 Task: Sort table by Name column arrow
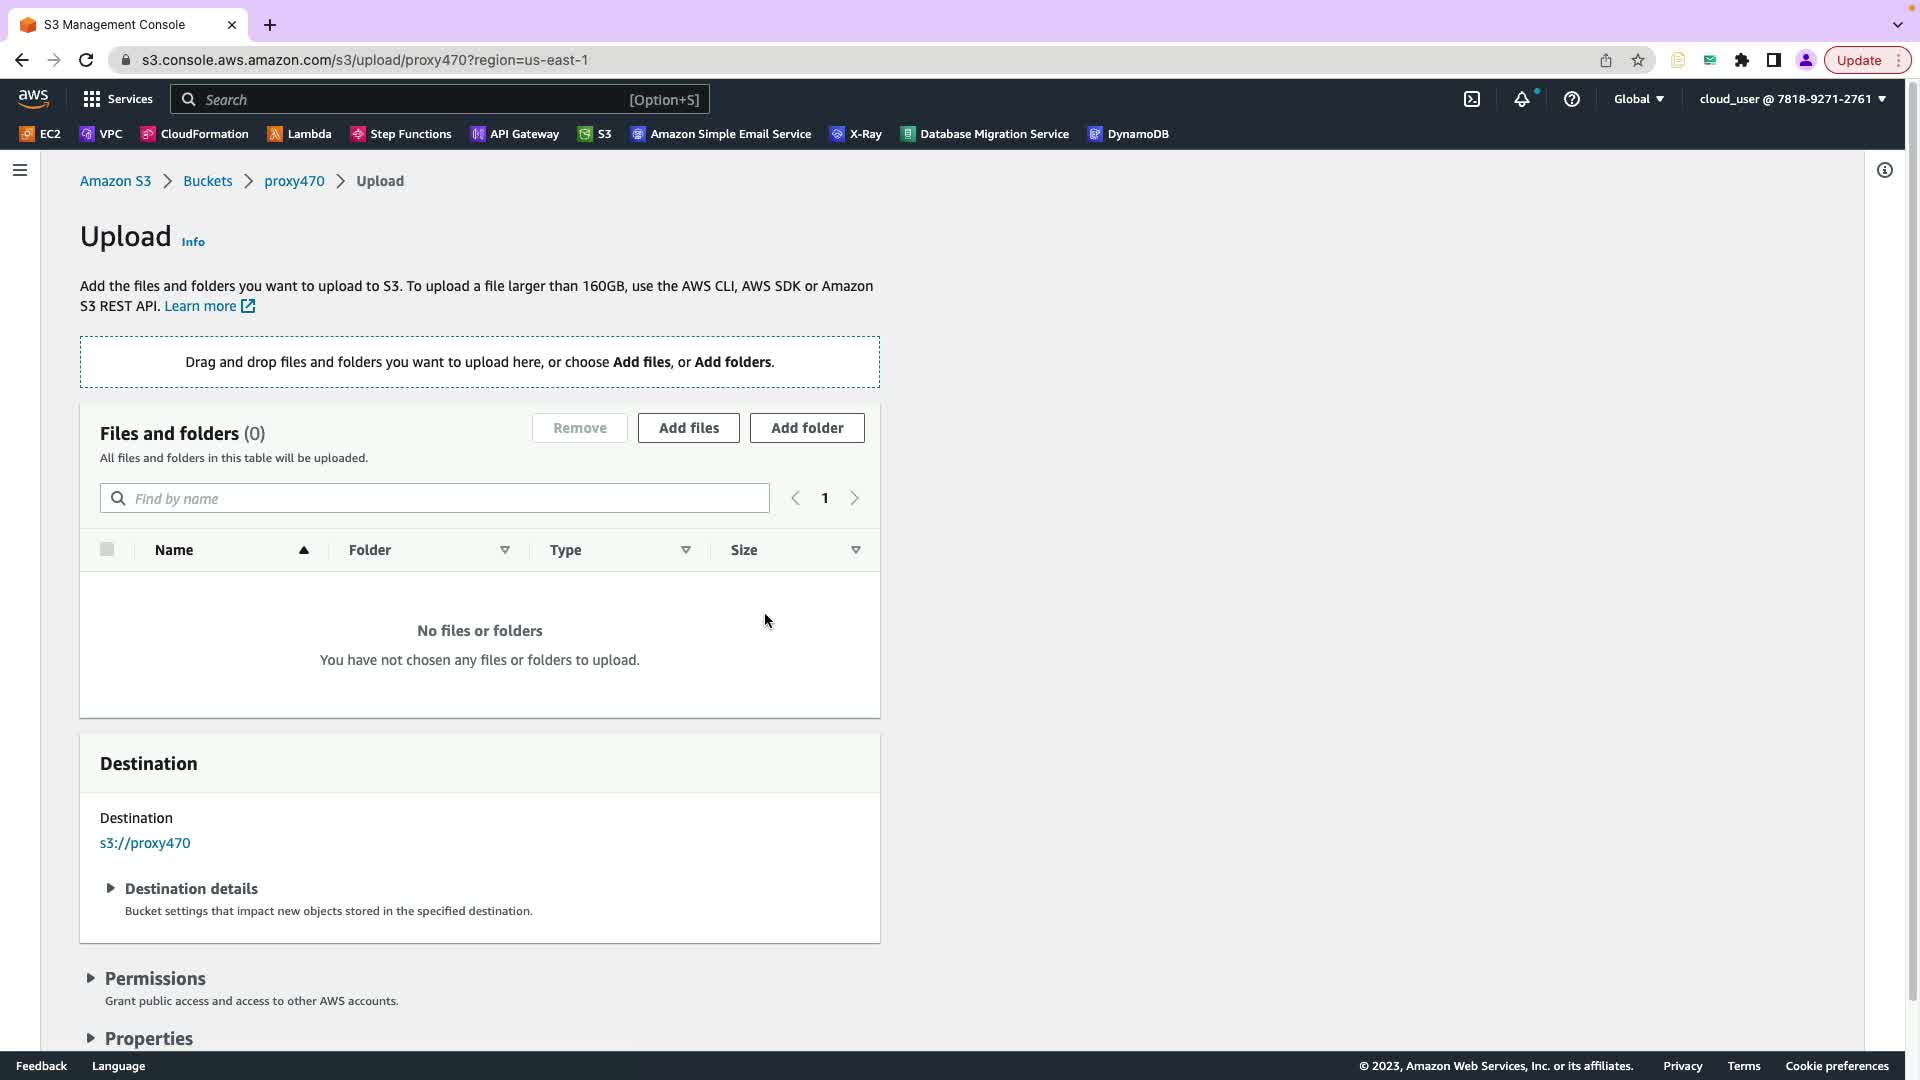304,550
